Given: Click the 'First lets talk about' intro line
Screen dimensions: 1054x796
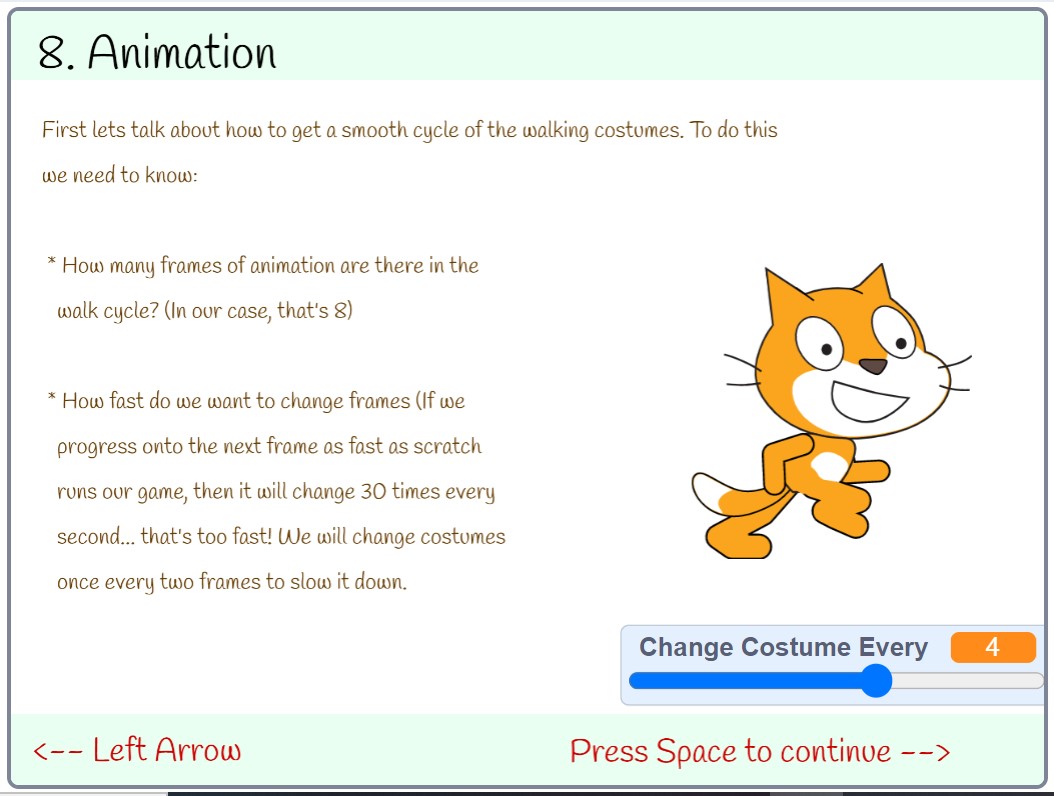Looking at the screenshot, I should [409, 131].
